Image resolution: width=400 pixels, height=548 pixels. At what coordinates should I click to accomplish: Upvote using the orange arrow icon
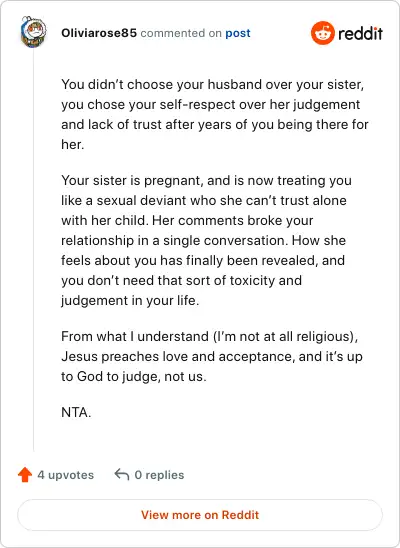point(25,474)
